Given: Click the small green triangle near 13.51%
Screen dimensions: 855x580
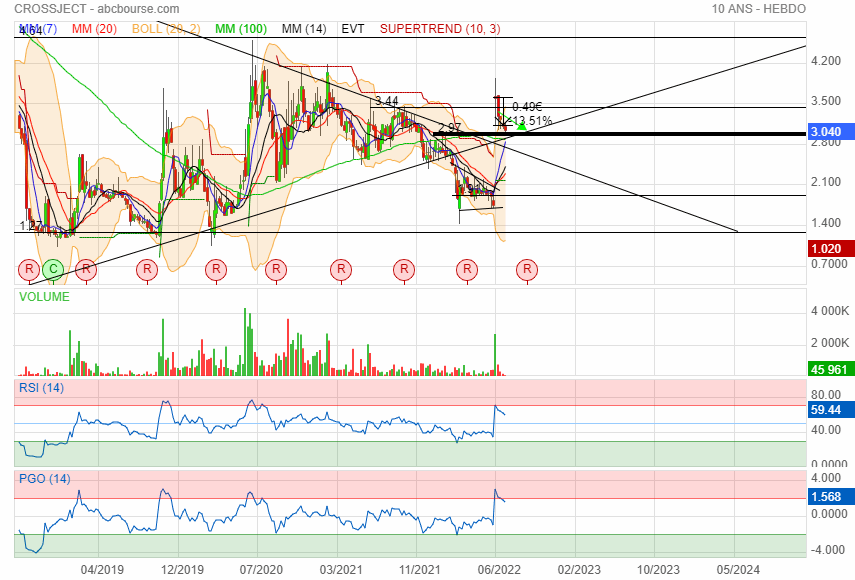Looking at the screenshot, I should (x=521, y=126).
